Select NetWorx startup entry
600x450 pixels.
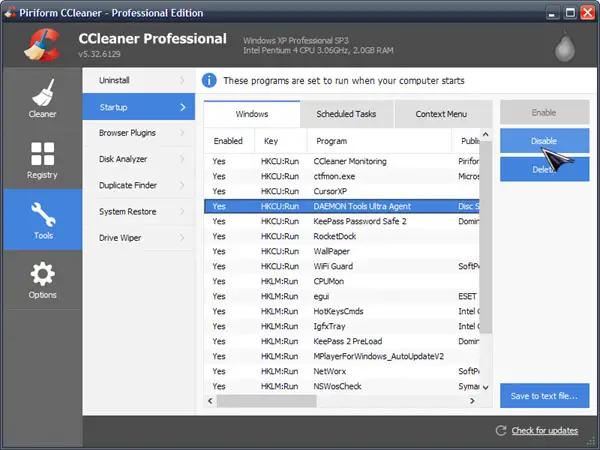[x=342, y=371]
